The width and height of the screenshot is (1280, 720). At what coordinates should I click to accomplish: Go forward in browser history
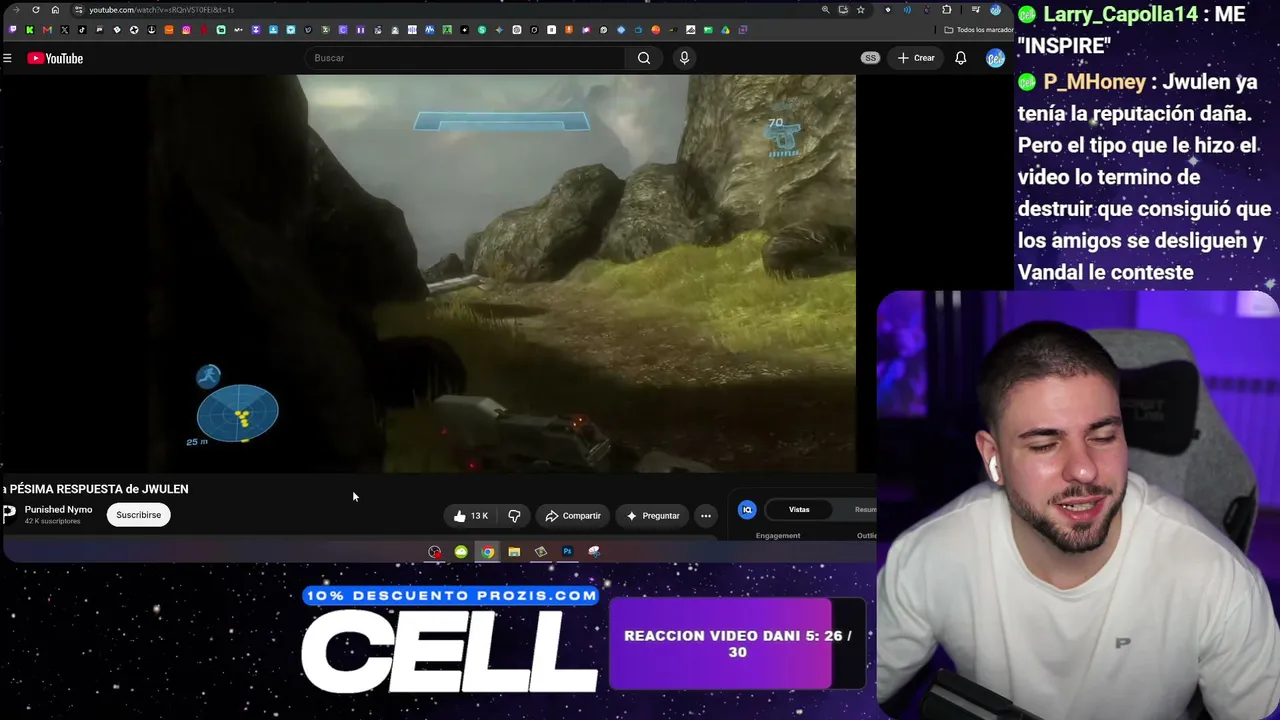(x=17, y=10)
